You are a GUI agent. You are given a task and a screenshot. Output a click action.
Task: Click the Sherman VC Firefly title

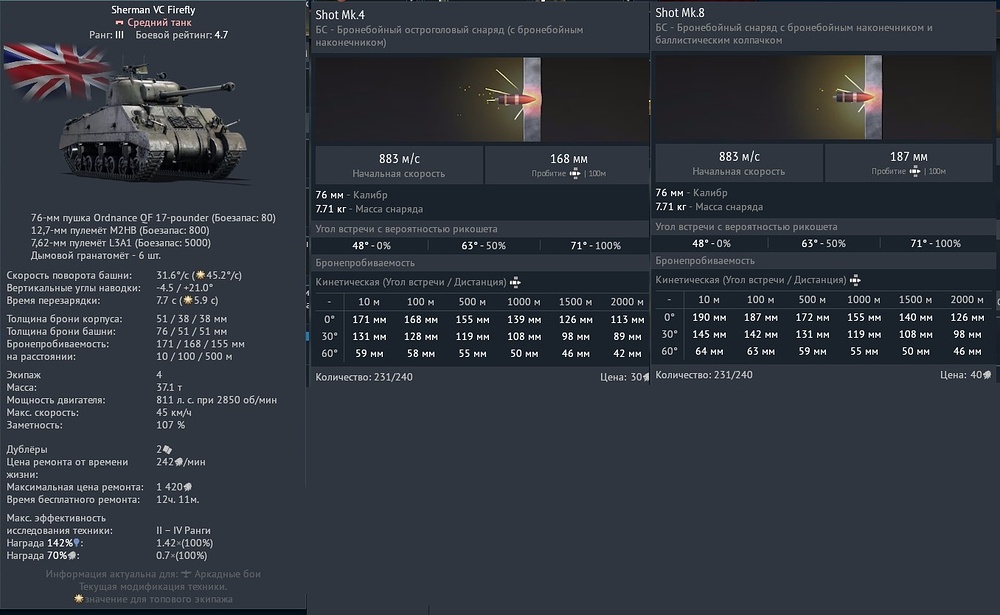155,10
